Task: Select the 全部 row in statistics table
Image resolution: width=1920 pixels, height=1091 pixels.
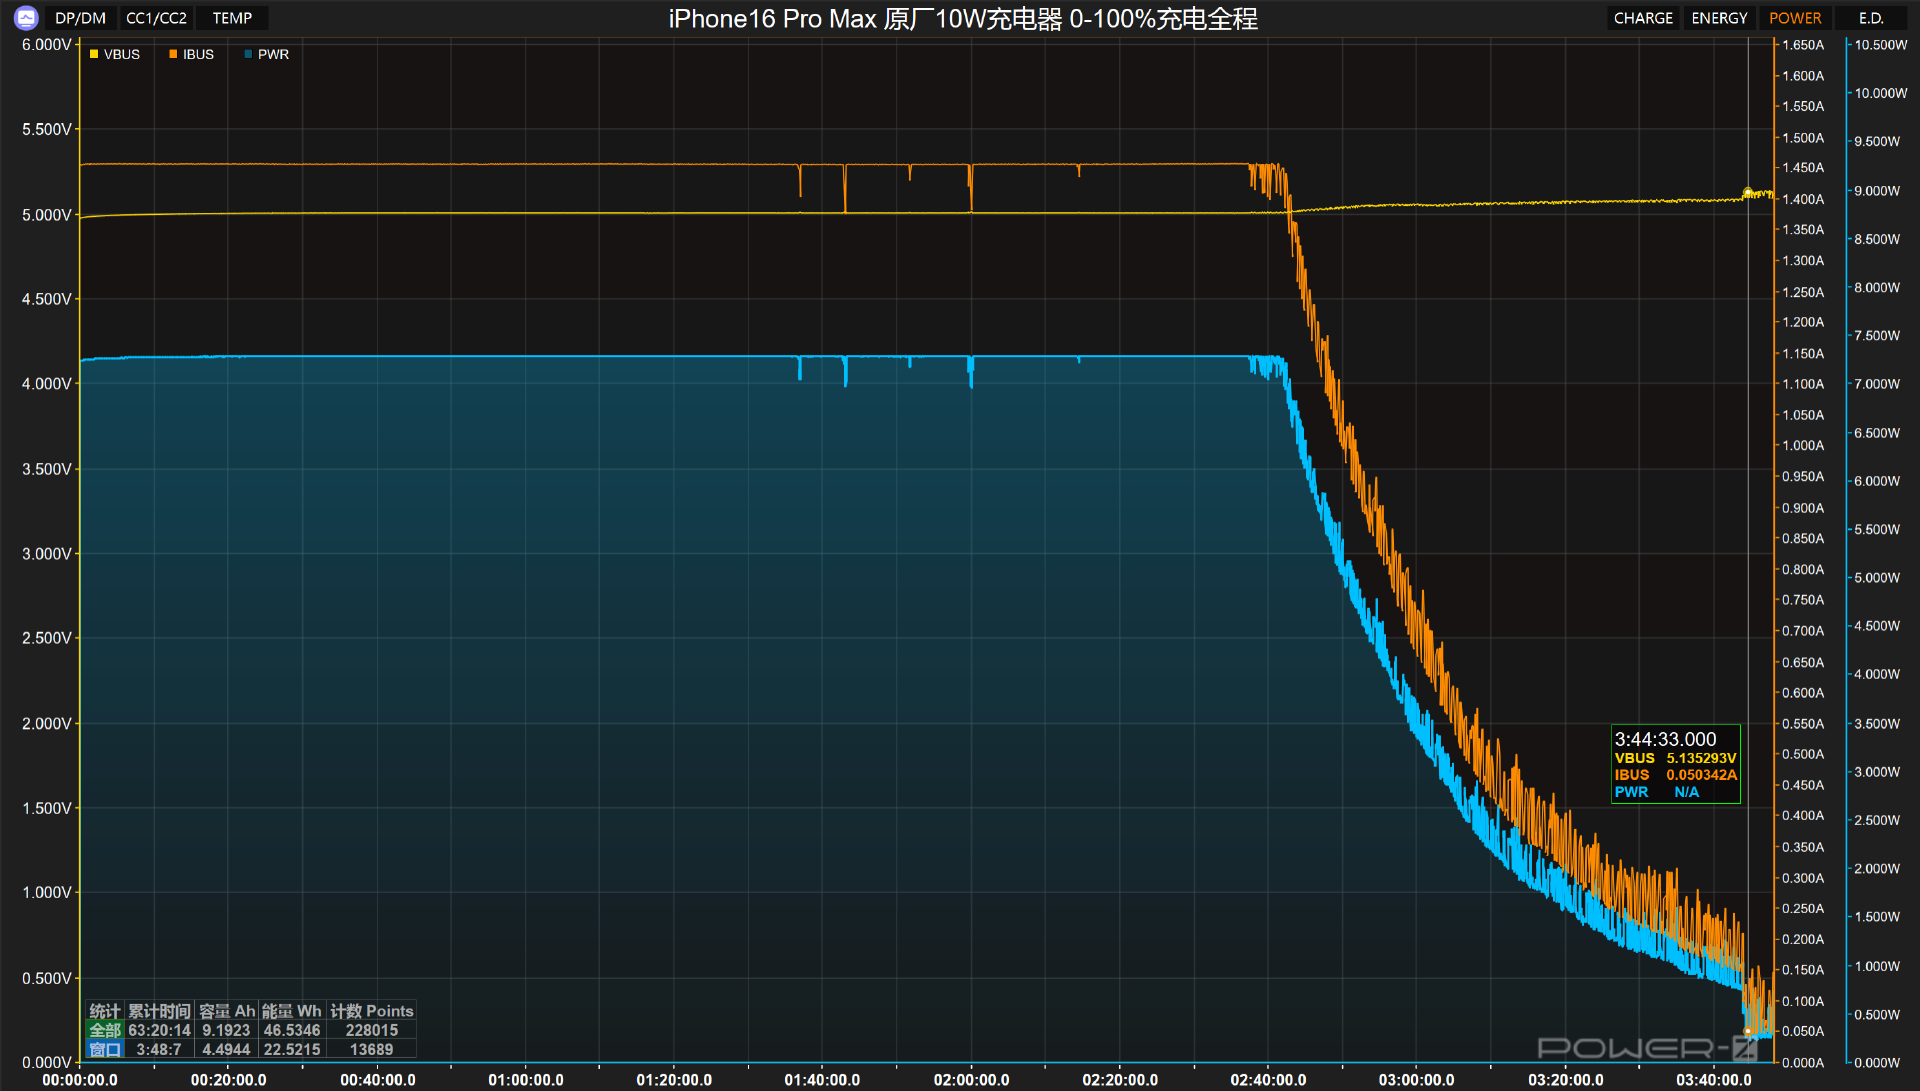Action: tap(105, 1030)
